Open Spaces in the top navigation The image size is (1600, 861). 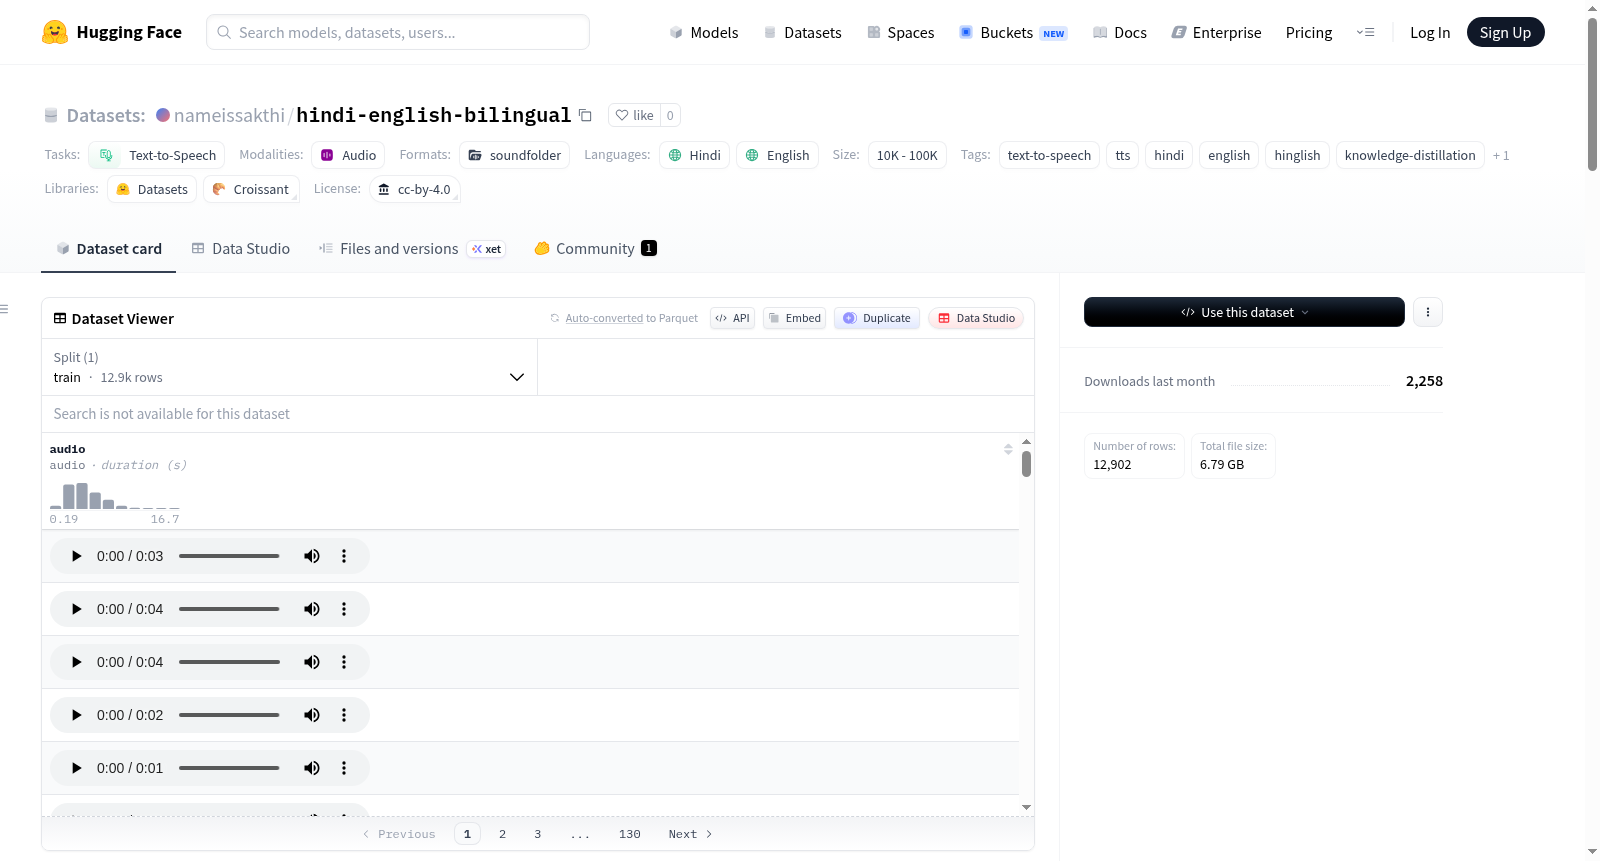(x=900, y=32)
